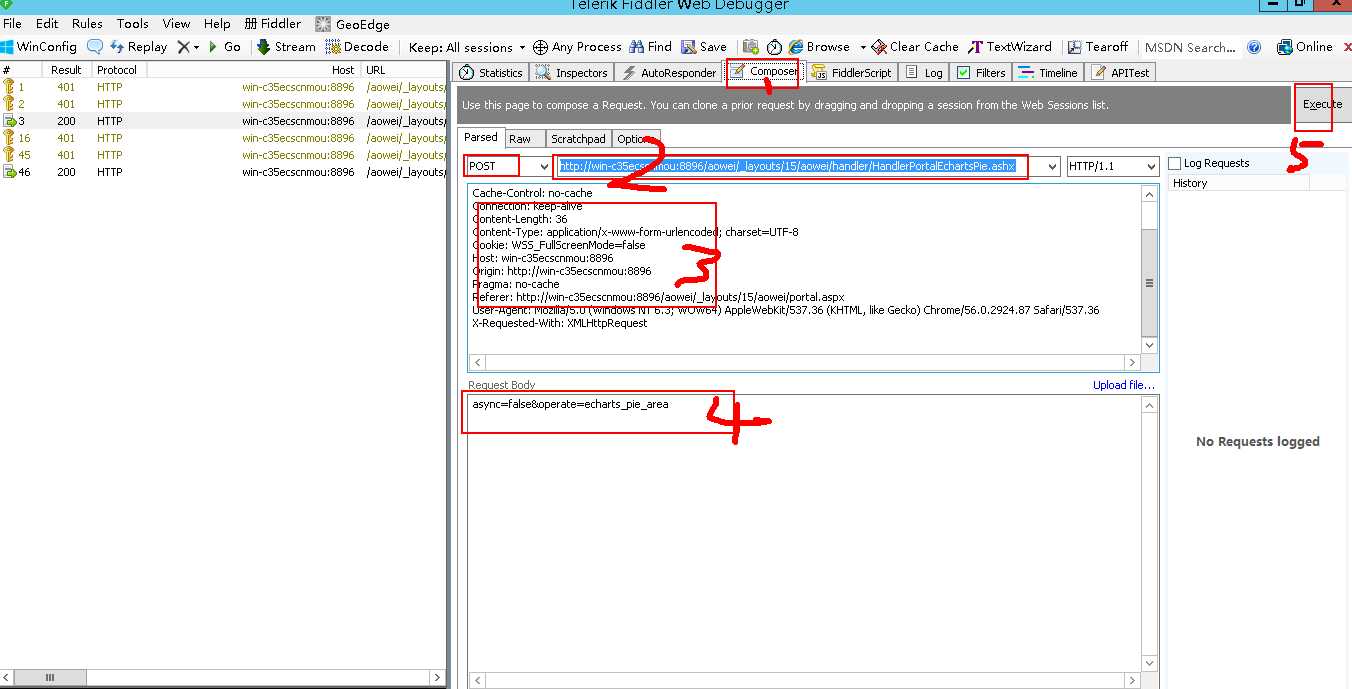Enable the Log Requests checkbox
Screen dimensions: 1352x689
tap(1176, 163)
